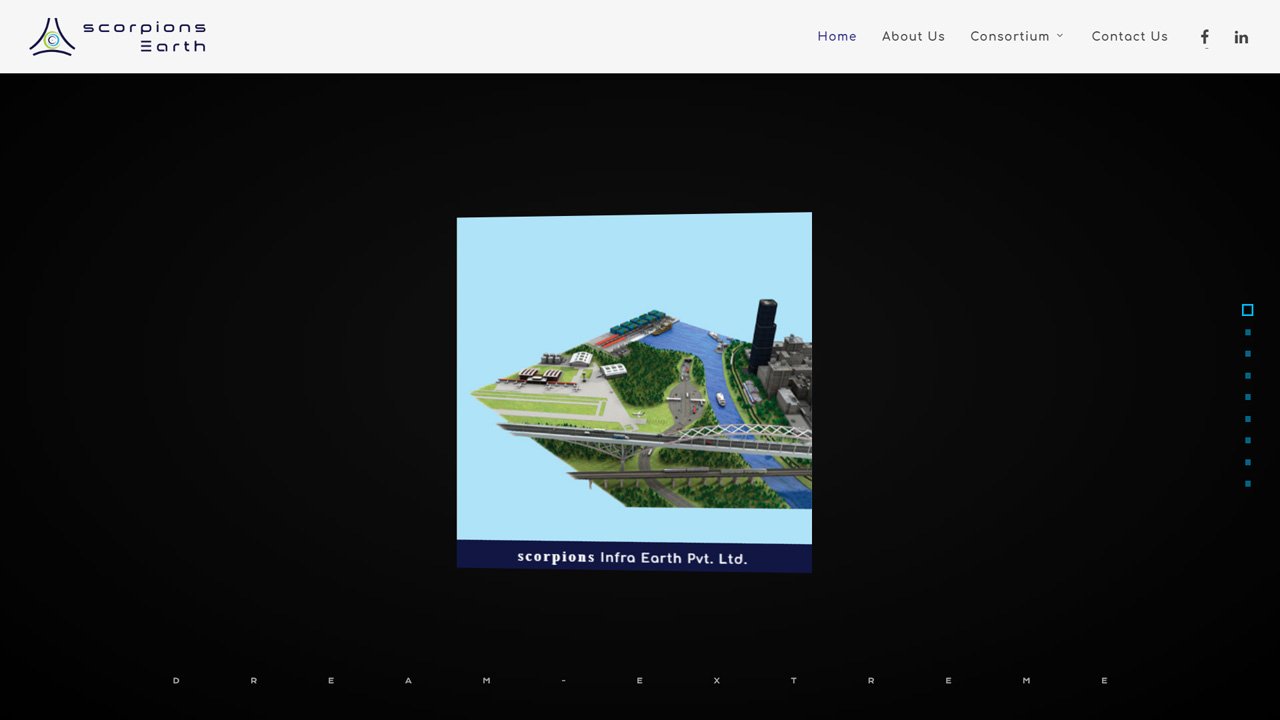
Task: Open the About Us page
Action: coord(913,36)
